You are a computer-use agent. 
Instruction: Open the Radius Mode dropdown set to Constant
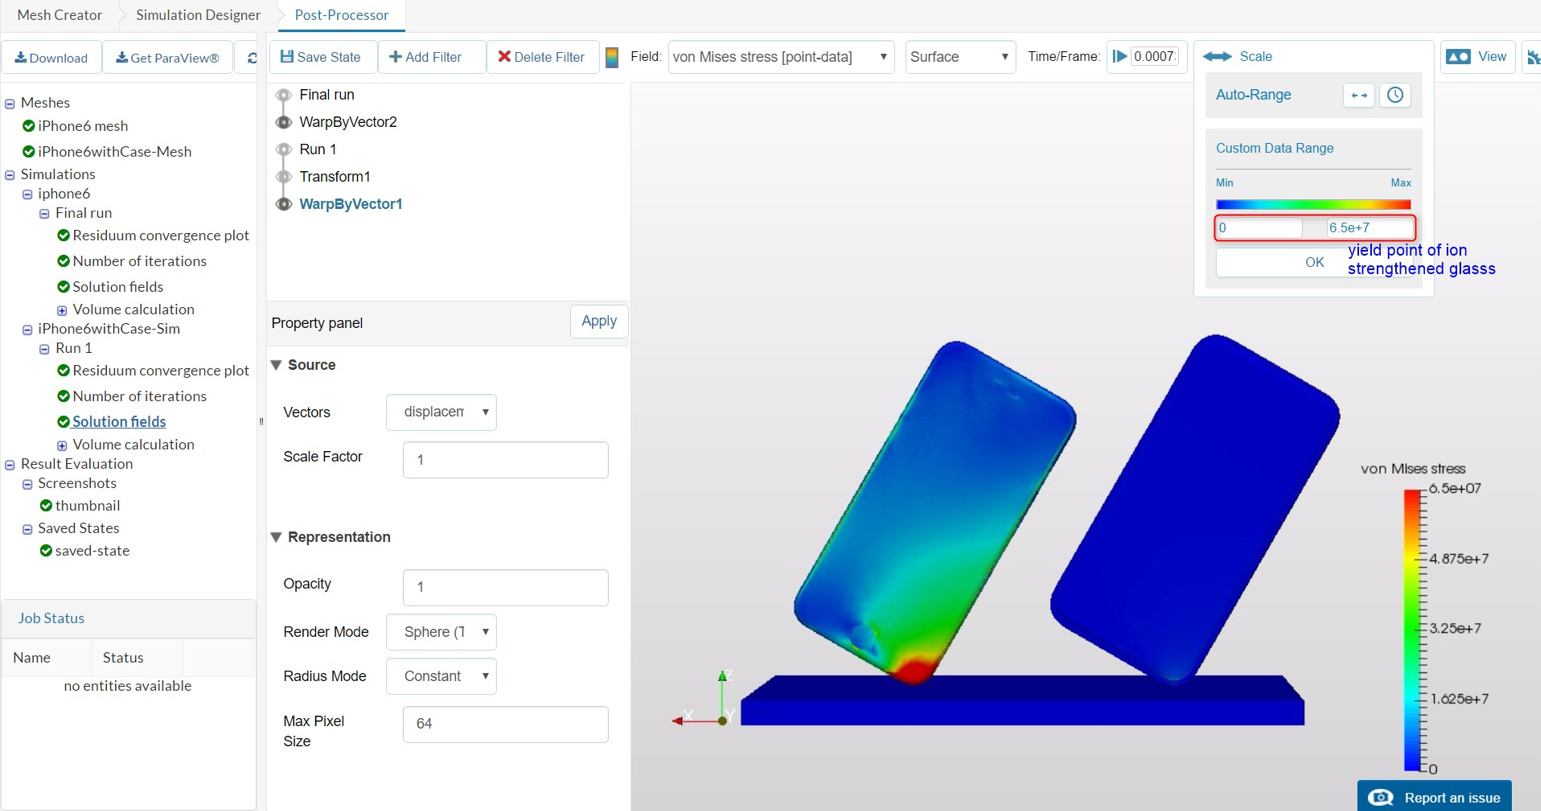coord(441,677)
